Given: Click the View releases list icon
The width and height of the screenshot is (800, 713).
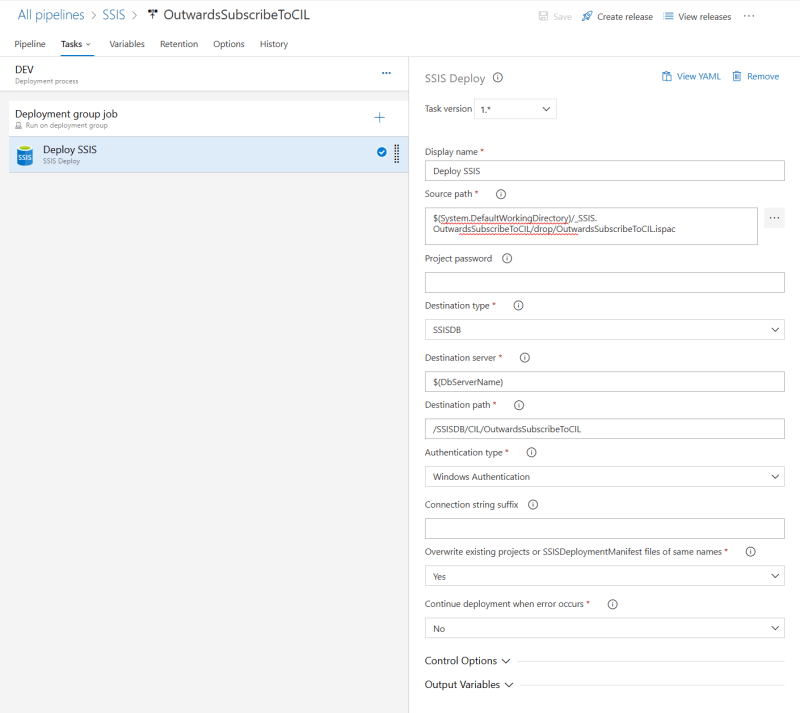Looking at the screenshot, I should coord(668,16).
